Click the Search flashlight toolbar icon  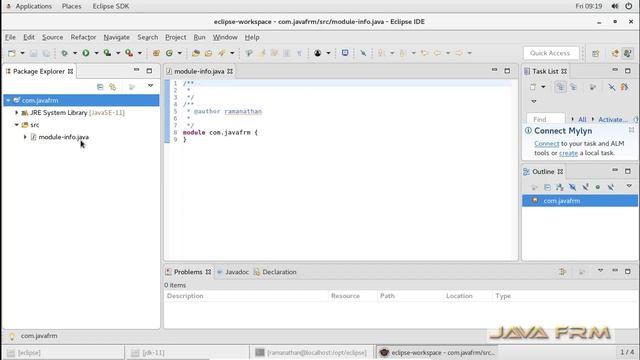tap(222, 53)
